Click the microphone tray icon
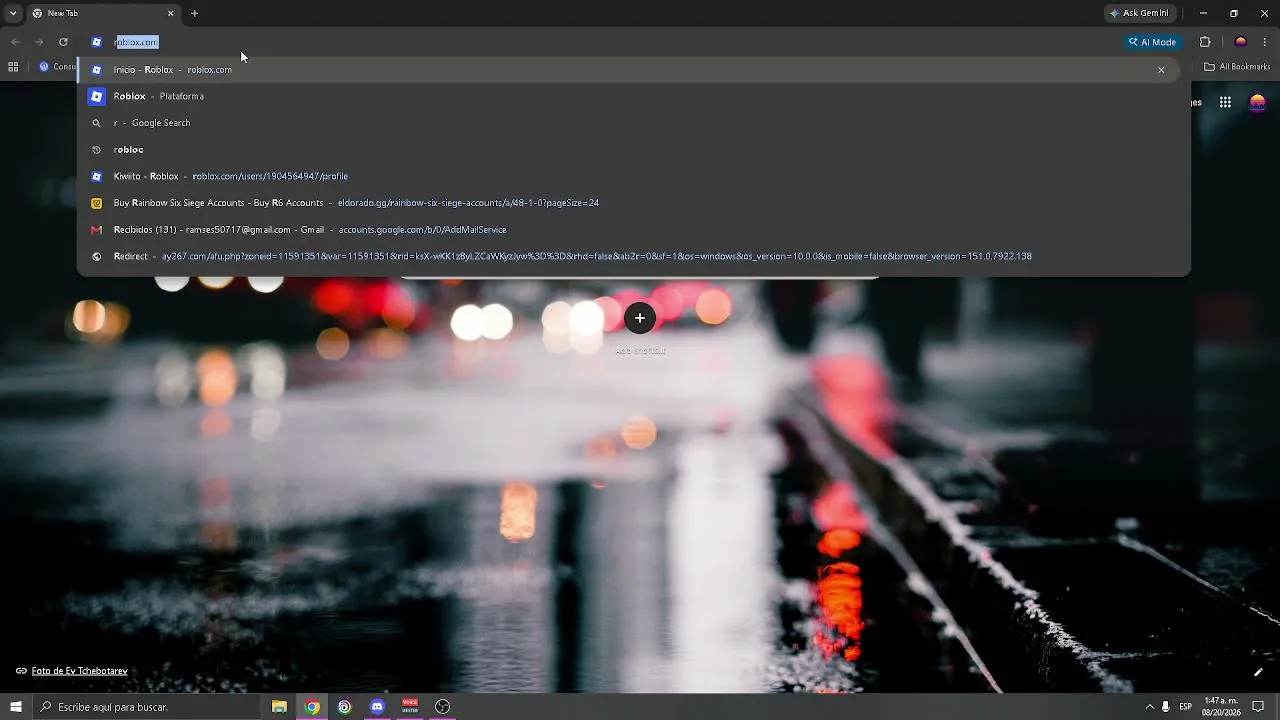Image resolution: width=1280 pixels, height=720 pixels. click(x=1165, y=707)
